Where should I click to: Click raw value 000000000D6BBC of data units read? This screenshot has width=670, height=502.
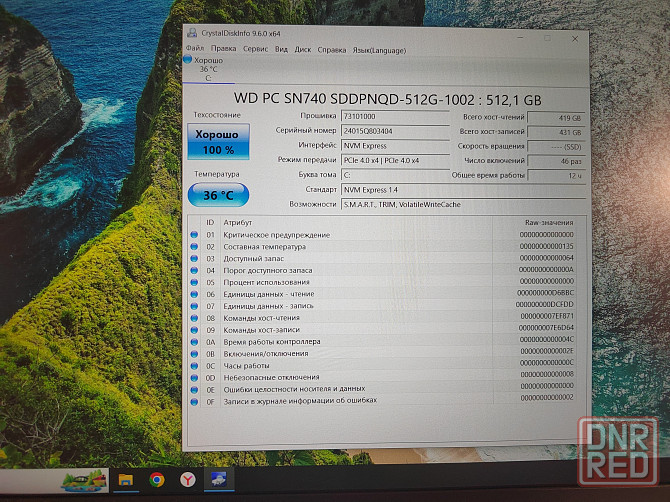pos(545,293)
